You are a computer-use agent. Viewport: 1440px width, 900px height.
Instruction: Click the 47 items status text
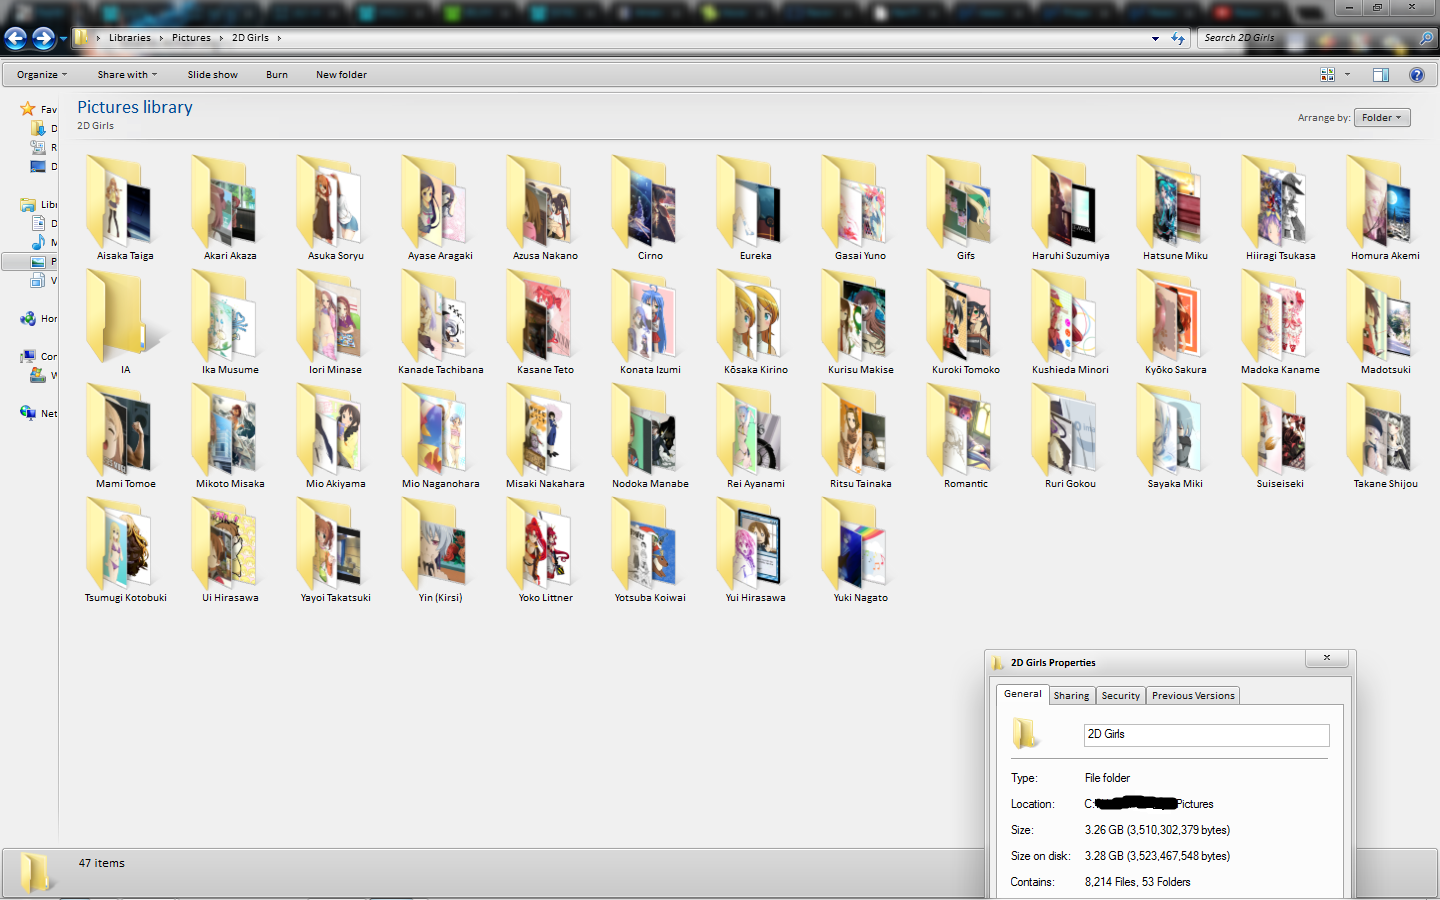[102, 863]
